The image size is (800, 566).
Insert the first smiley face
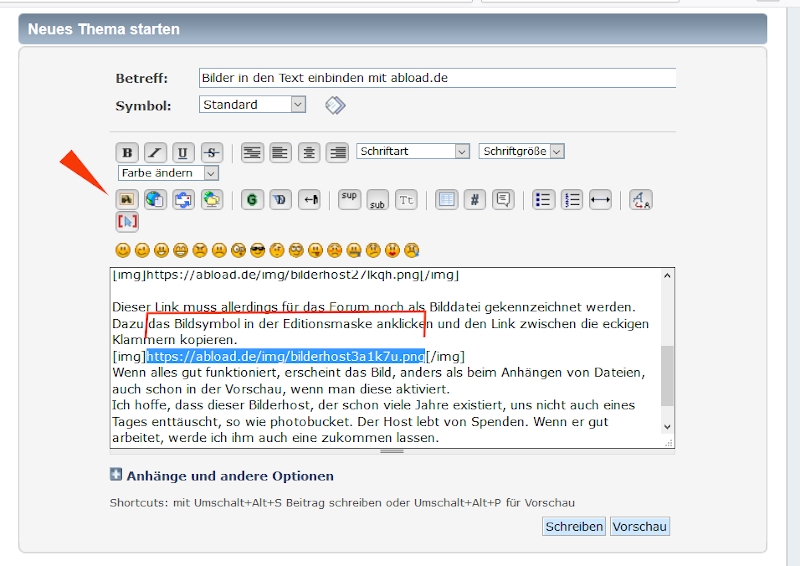point(123,250)
